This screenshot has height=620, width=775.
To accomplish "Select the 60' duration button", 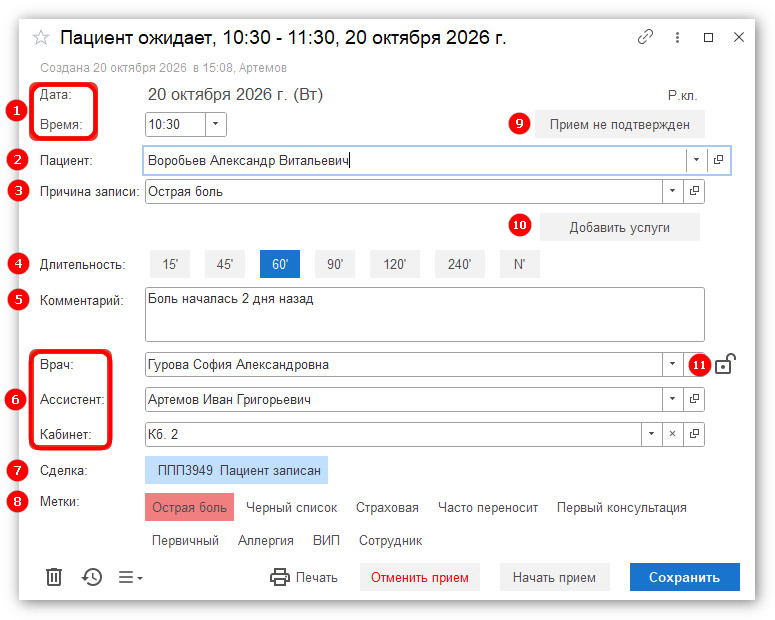I will pos(280,264).
